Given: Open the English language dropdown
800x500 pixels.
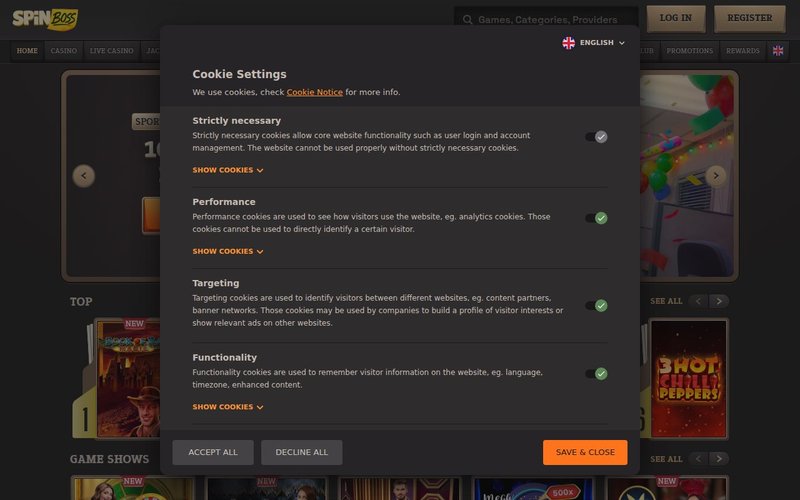Looking at the screenshot, I should tap(593, 43).
